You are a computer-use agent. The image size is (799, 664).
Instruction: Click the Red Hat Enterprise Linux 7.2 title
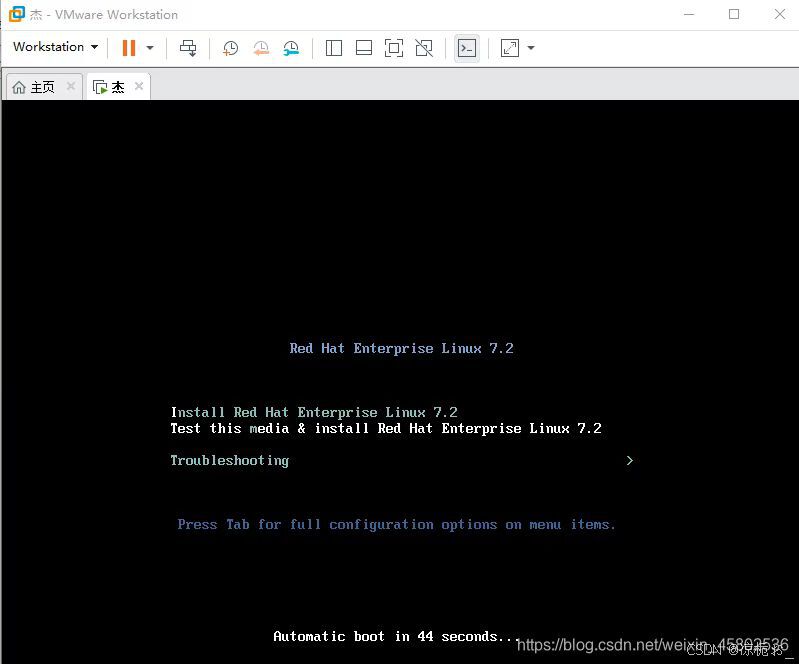point(402,348)
